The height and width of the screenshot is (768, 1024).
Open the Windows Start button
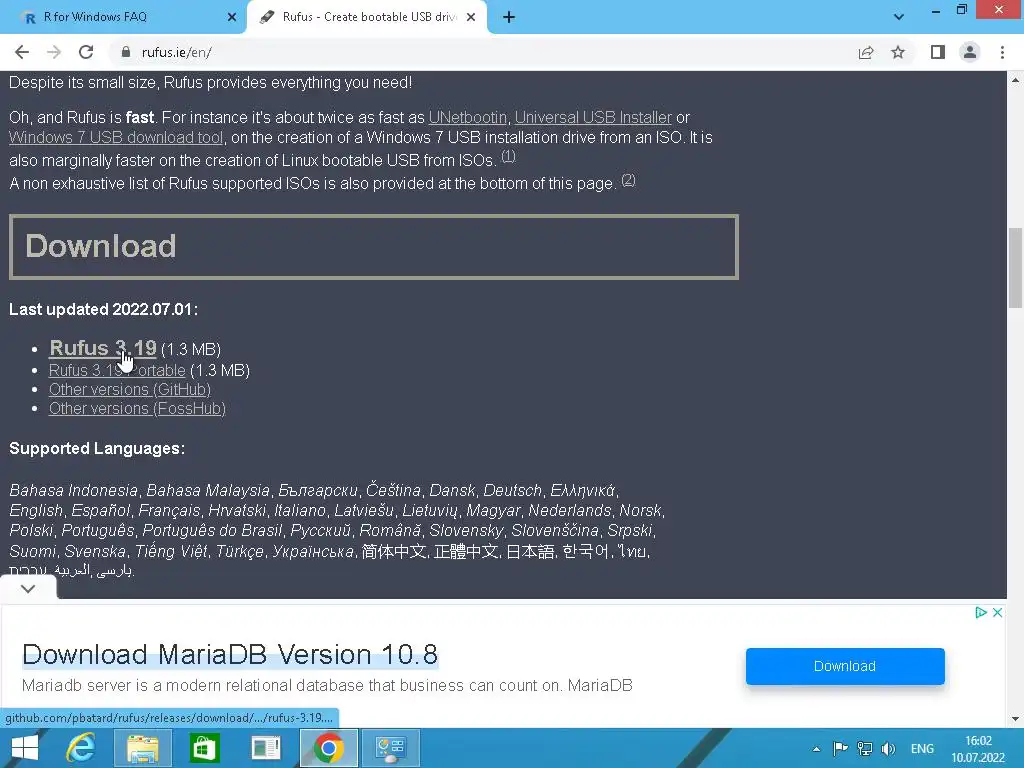[x=25, y=748]
